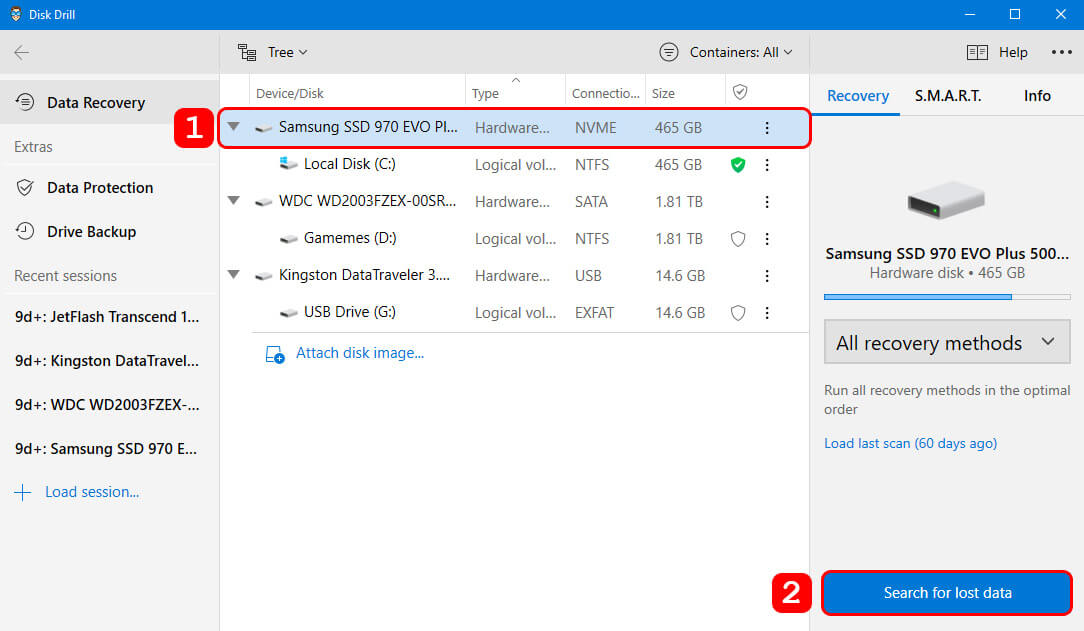Switch to the S.M.A.R.T. tab
This screenshot has width=1084, height=631.
click(948, 95)
